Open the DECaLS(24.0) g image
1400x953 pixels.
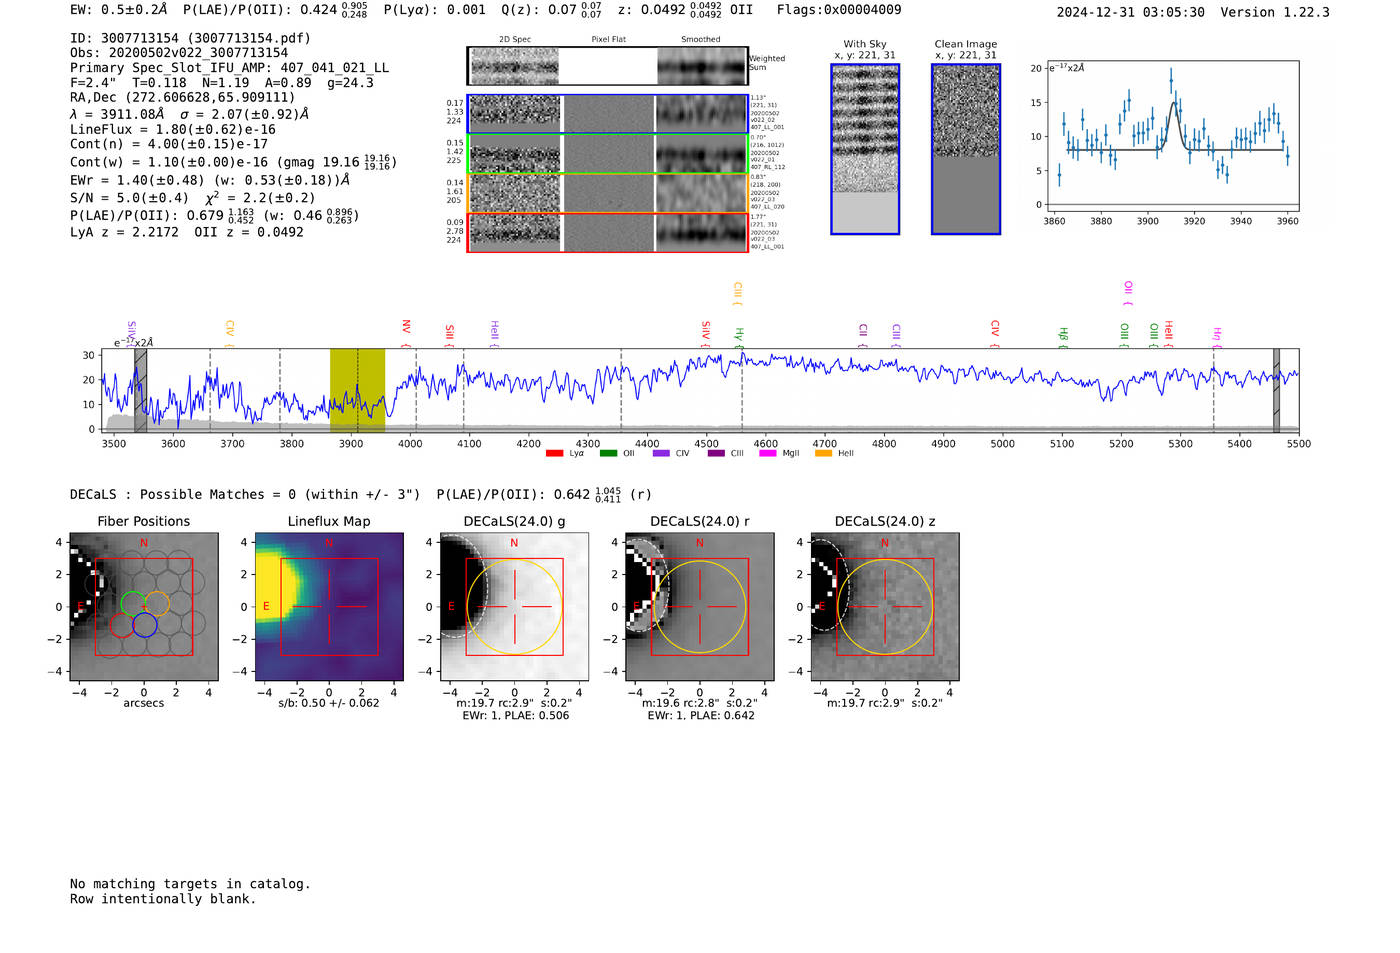point(514,607)
